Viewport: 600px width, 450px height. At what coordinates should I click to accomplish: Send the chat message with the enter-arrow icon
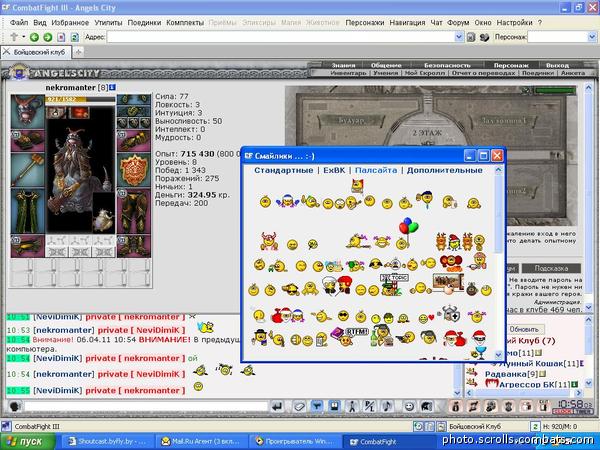point(277,406)
